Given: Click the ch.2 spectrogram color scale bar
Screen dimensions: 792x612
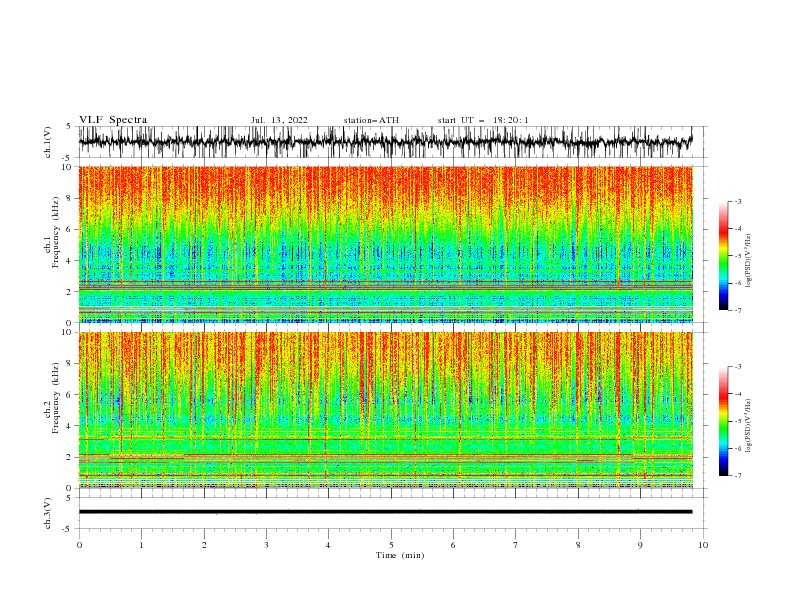Looking at the screenshot, I should [723, 421].
